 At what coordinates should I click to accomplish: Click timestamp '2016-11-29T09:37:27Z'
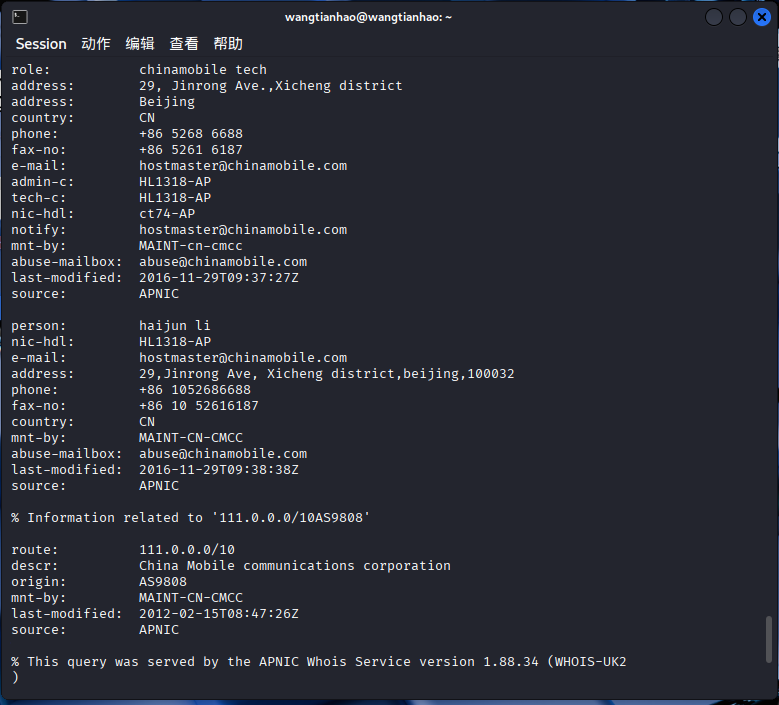[x=219, y=277]
